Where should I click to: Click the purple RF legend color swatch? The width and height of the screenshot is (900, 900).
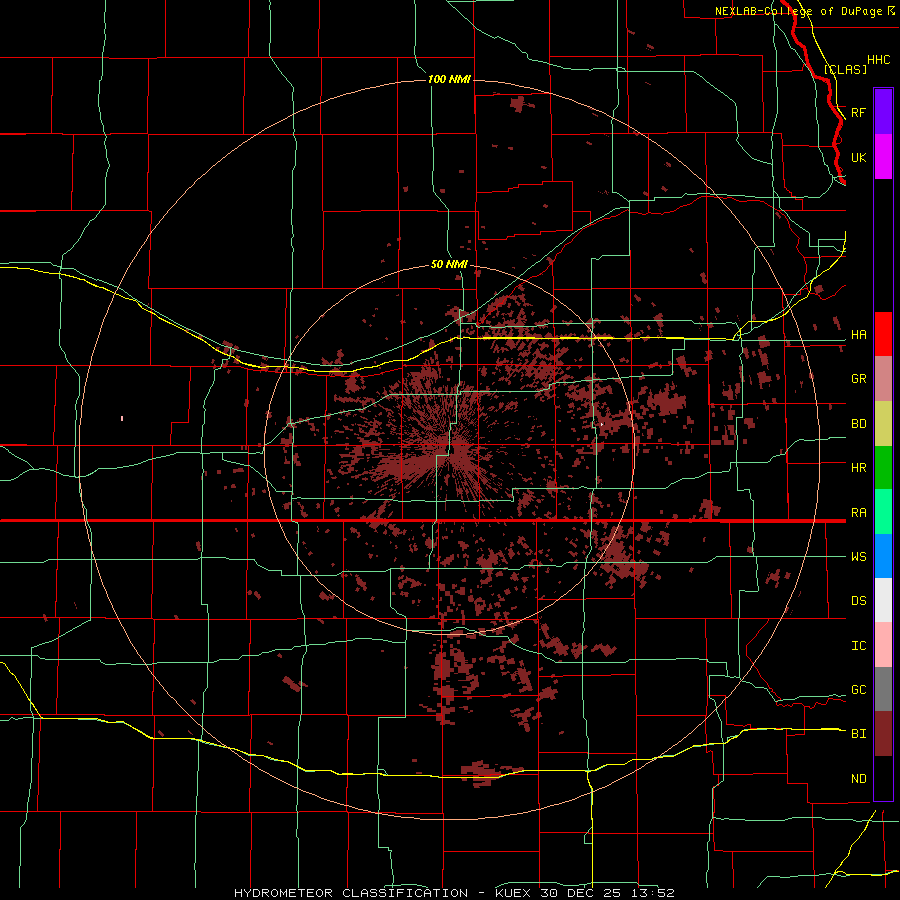point(883,112)
